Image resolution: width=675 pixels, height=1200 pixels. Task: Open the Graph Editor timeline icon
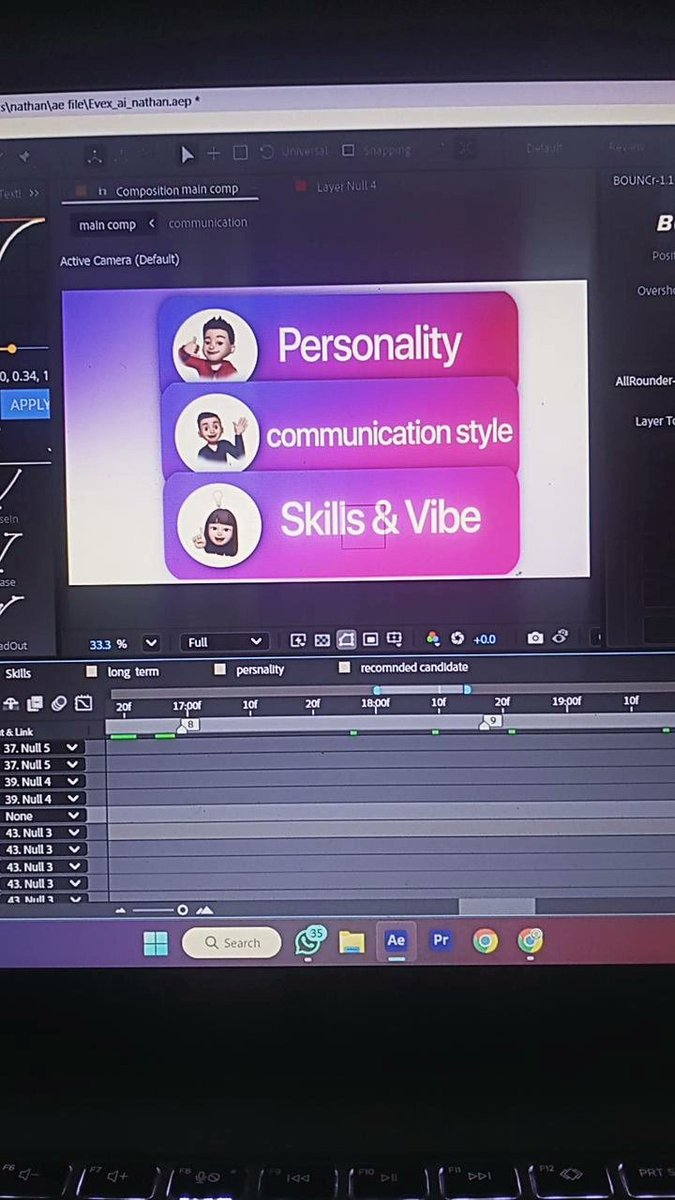tap(84, 704)
